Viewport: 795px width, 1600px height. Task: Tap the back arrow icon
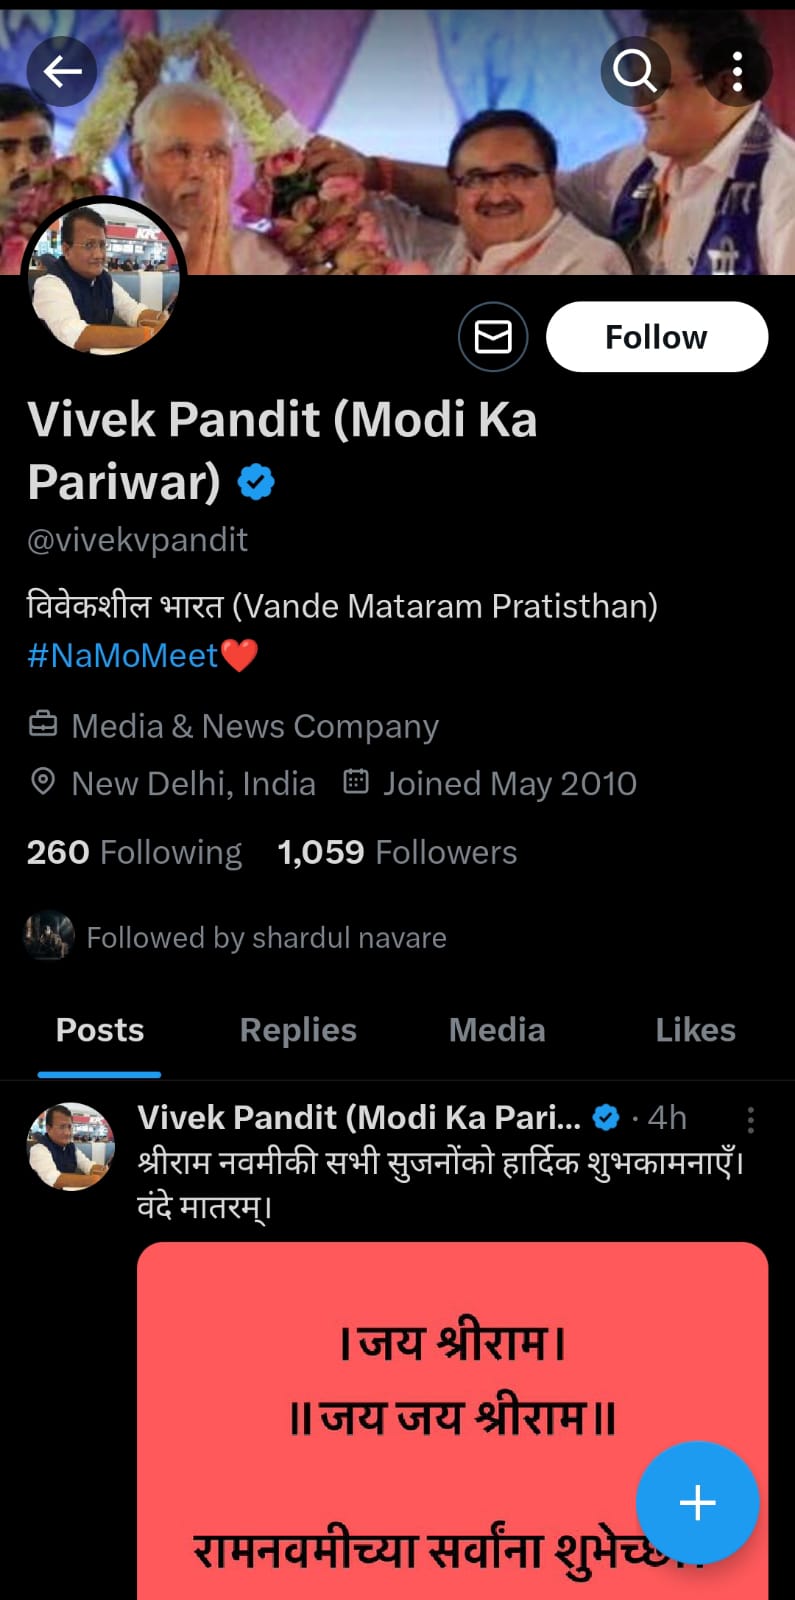pos(62,71)
